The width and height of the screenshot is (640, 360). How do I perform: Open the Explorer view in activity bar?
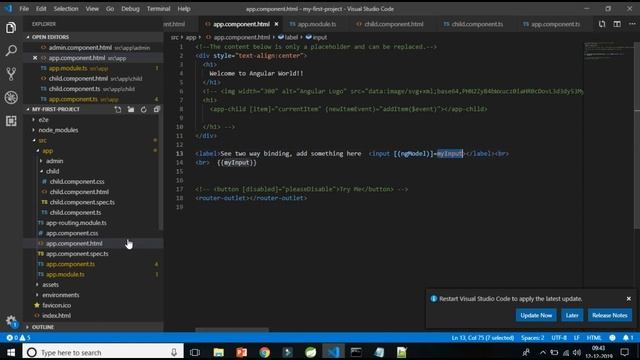click(x=11, y=28)
